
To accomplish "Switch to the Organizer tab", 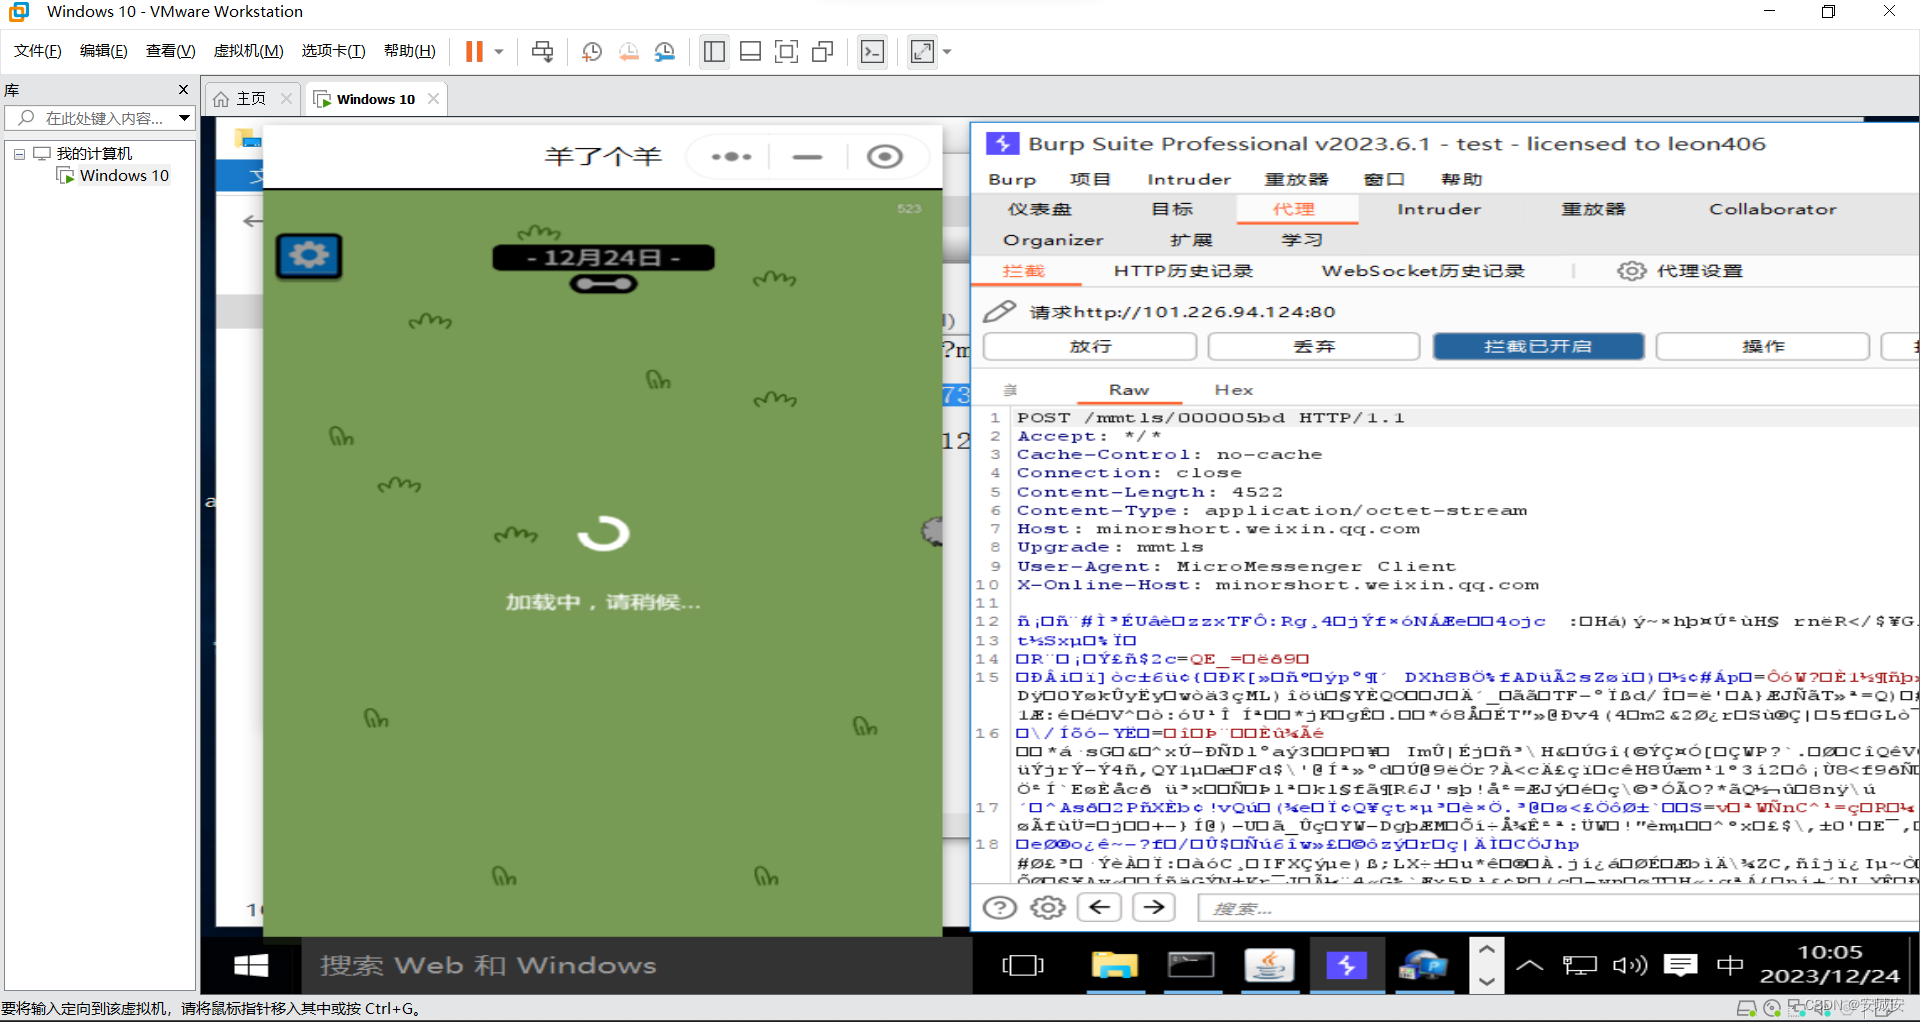I will click(1053, 241).
